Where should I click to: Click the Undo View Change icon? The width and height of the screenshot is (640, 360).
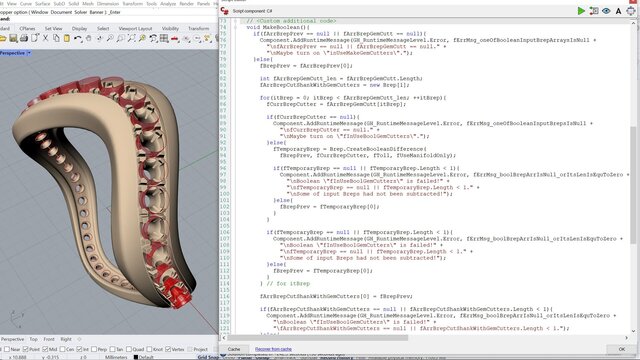click(153, 38)
